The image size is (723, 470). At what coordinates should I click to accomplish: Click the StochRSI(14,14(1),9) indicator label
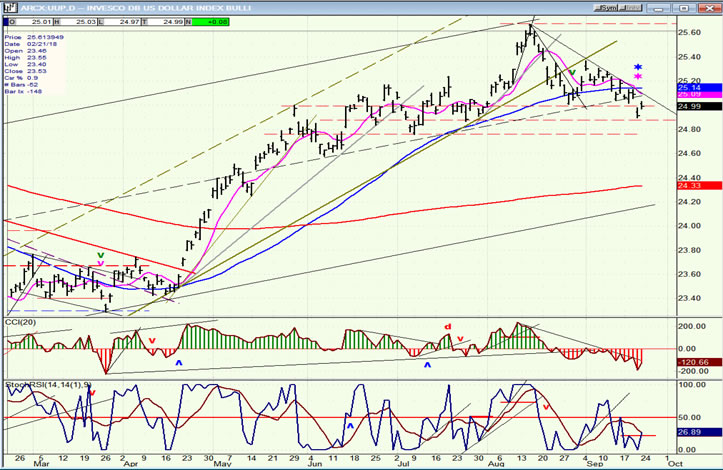pyautogui.click(x=48, y=384)
